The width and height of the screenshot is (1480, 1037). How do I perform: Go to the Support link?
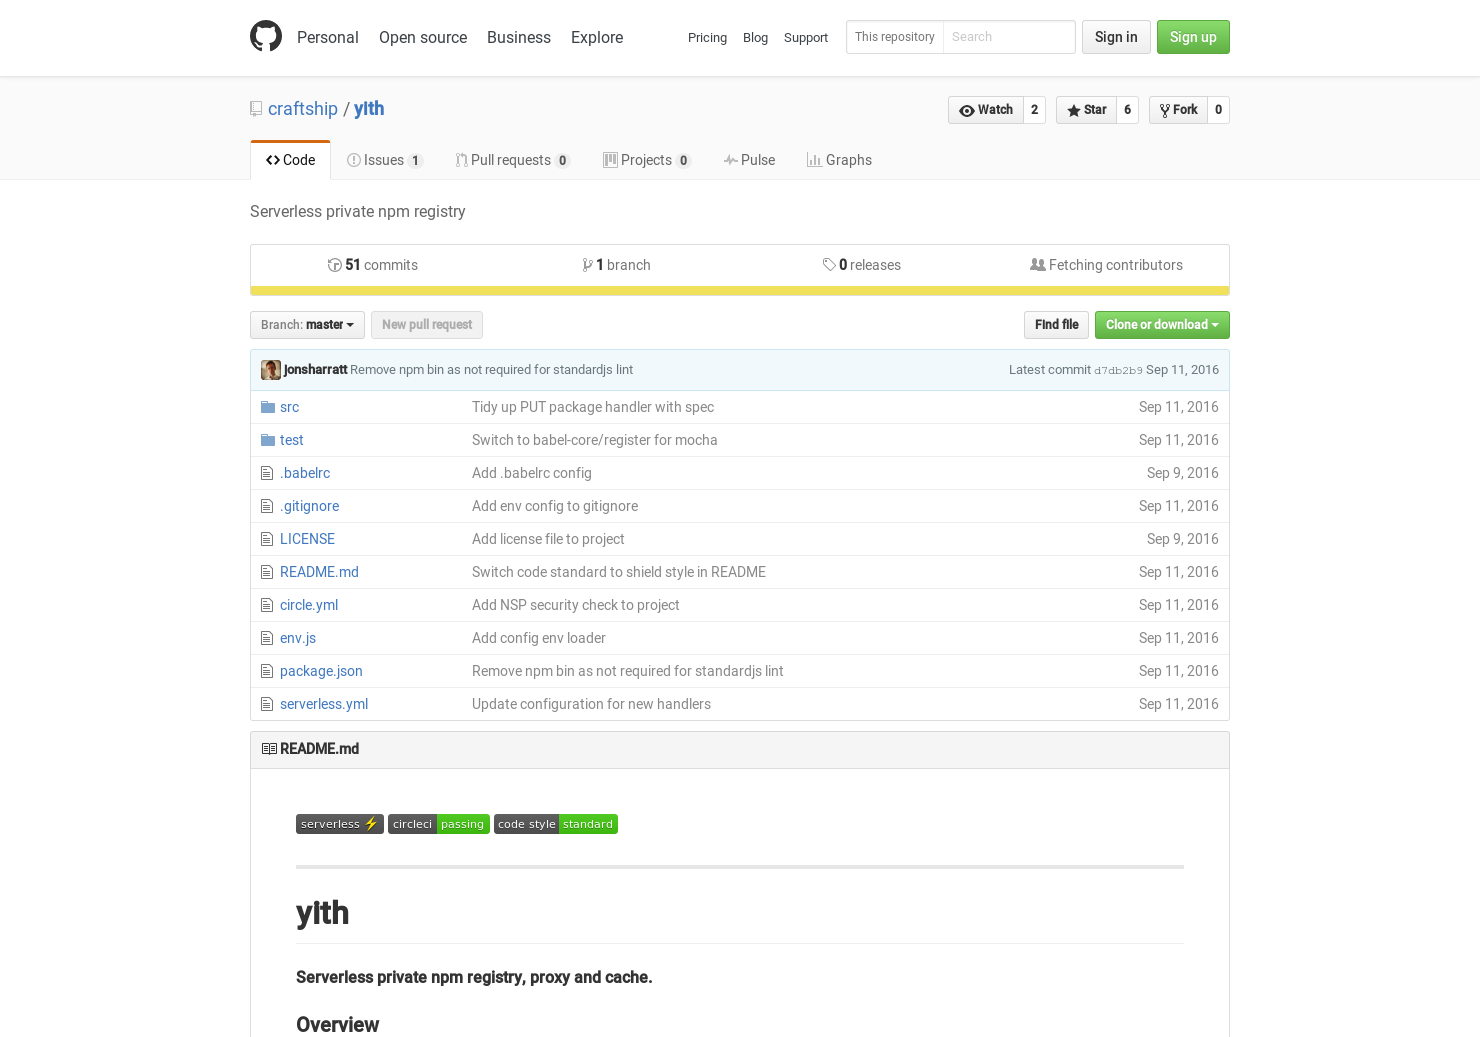click(x=806, y=38)
